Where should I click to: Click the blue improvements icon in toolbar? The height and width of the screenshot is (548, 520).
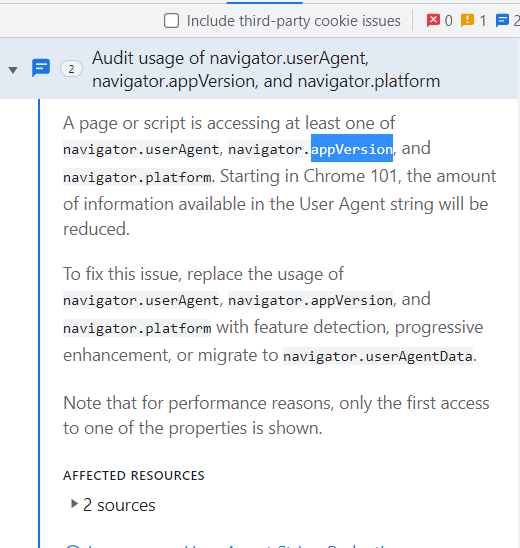tap(502, 20)
